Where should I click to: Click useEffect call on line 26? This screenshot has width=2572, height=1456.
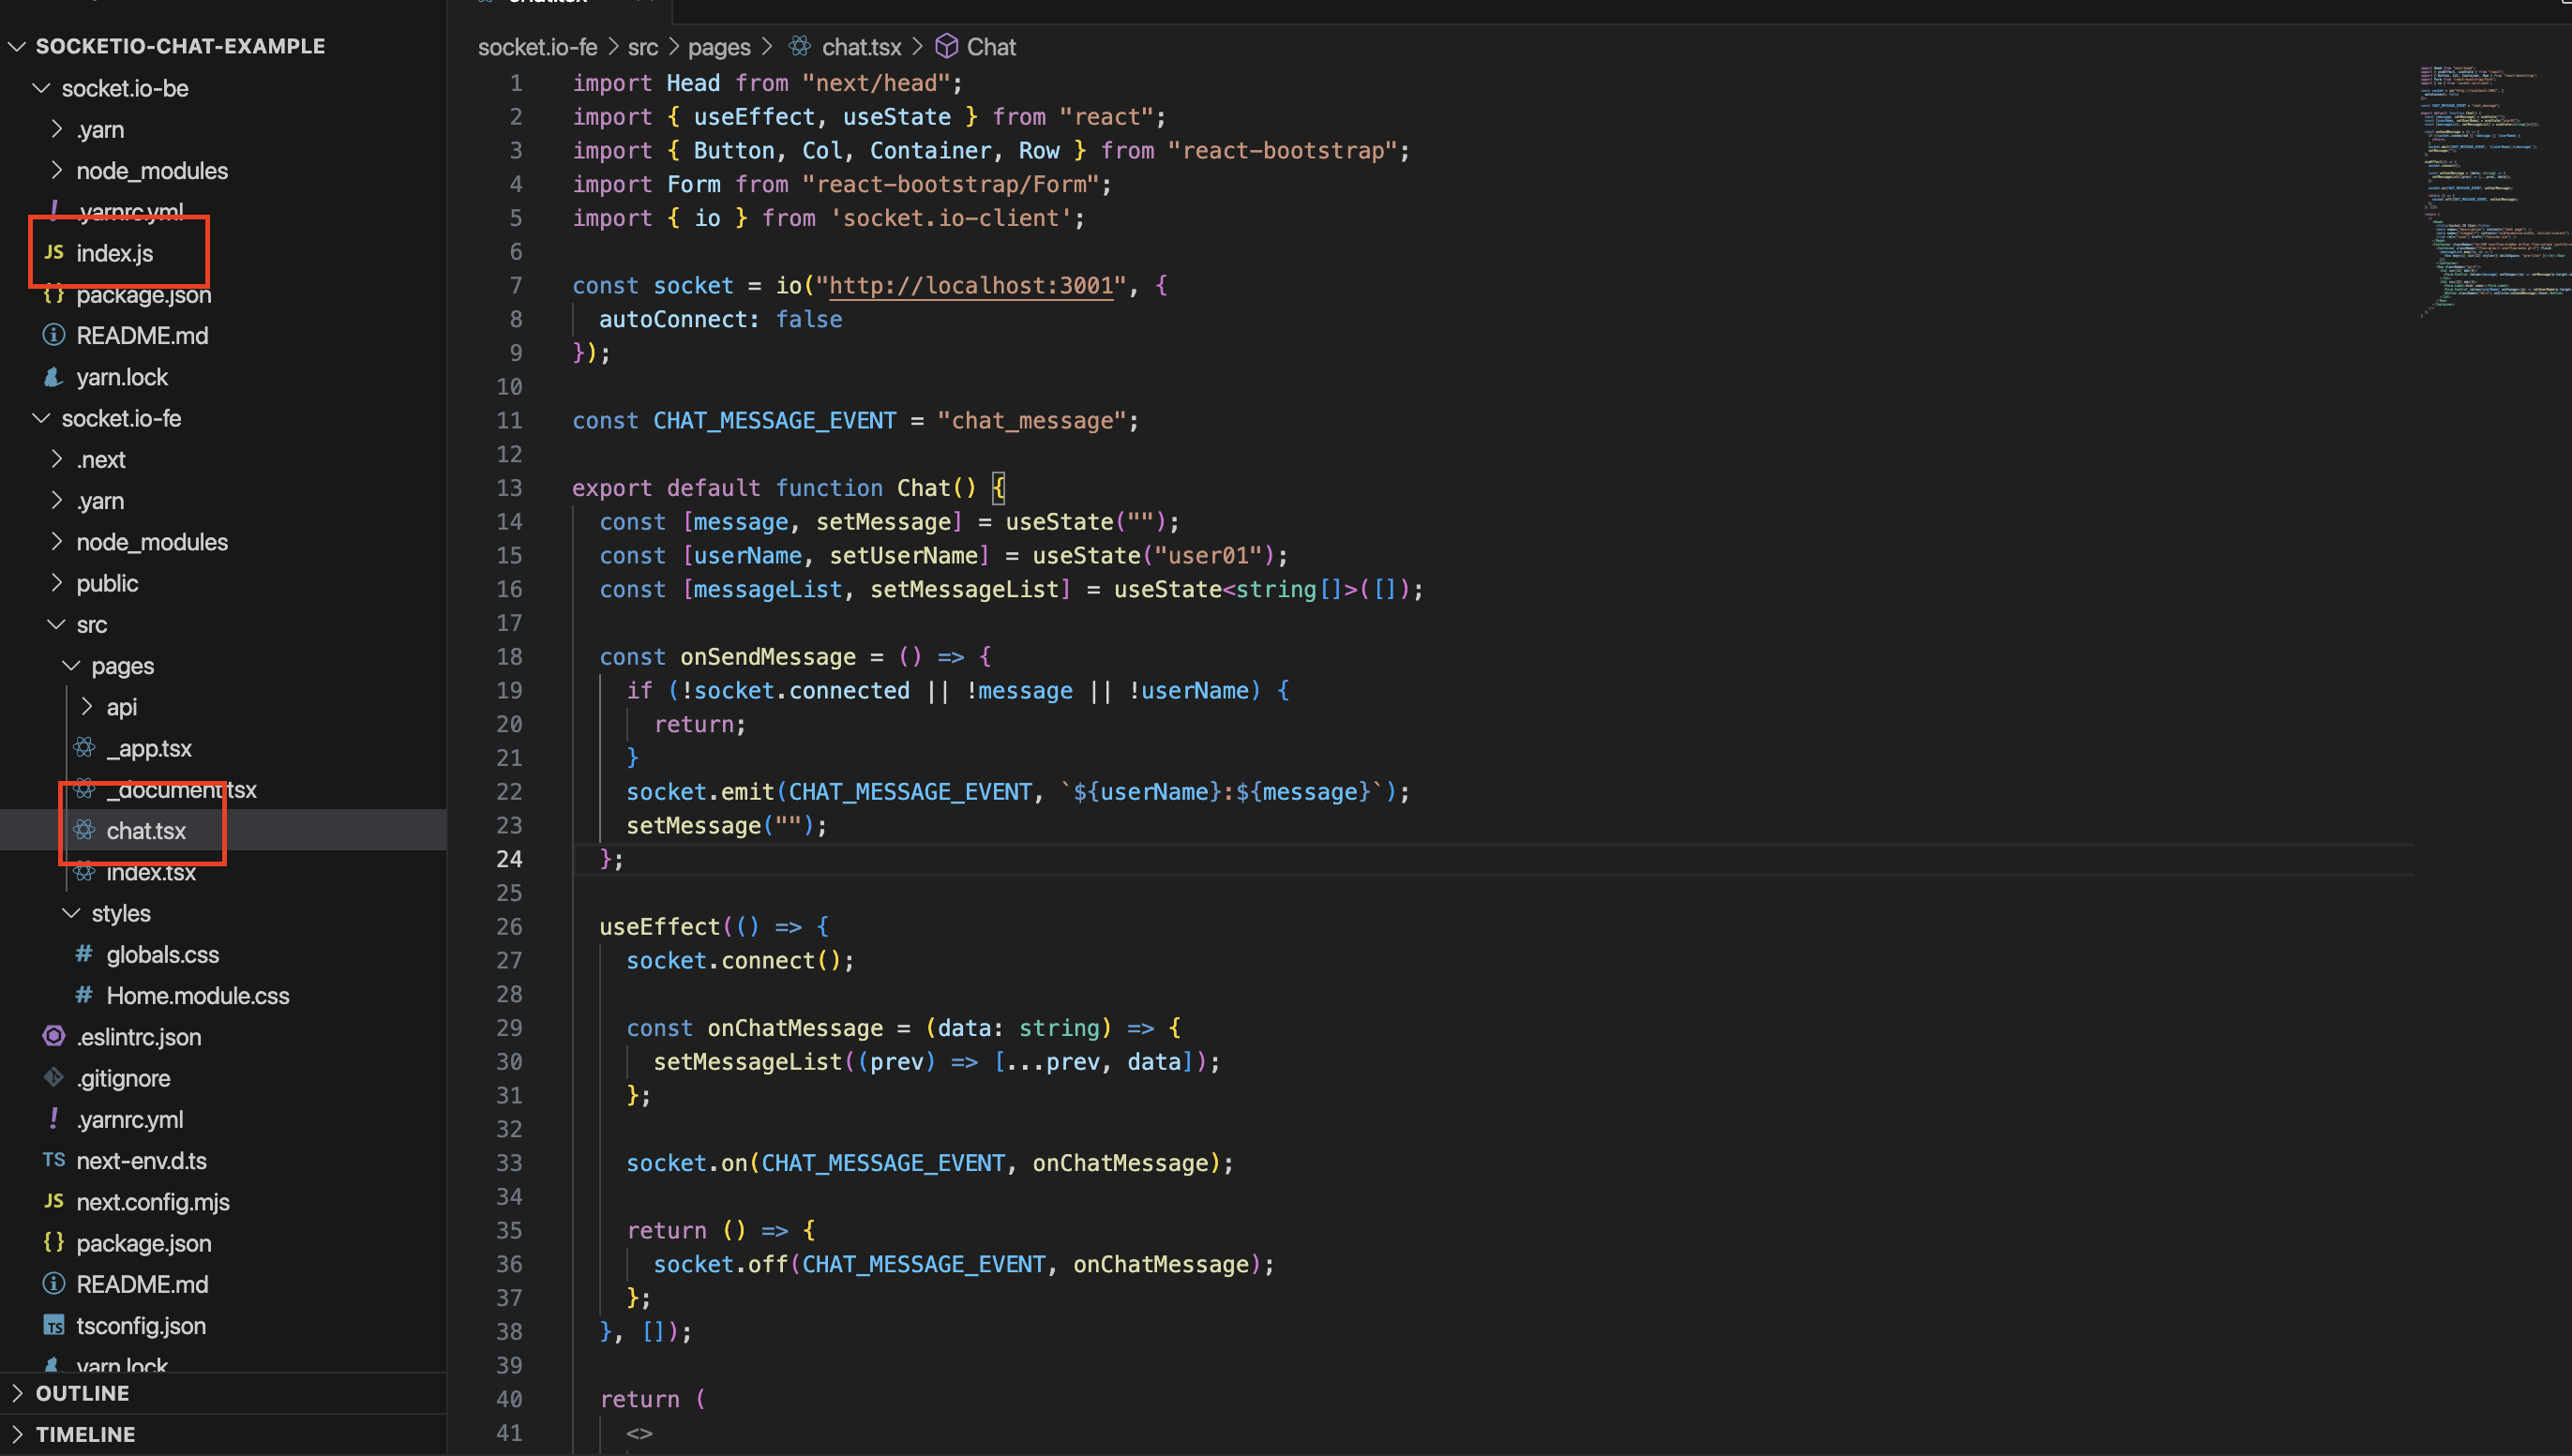659,927
